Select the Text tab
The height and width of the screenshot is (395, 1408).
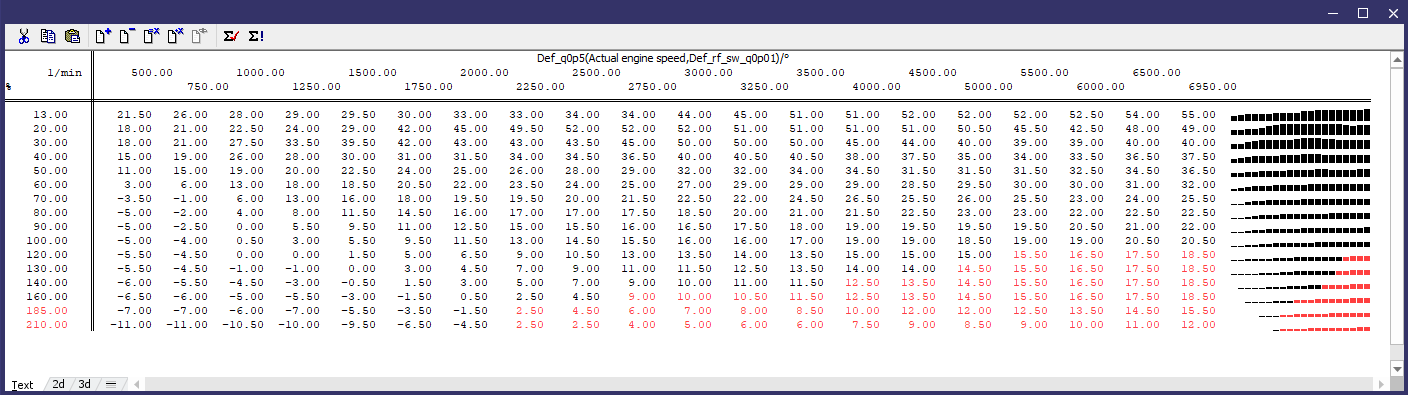22,384
